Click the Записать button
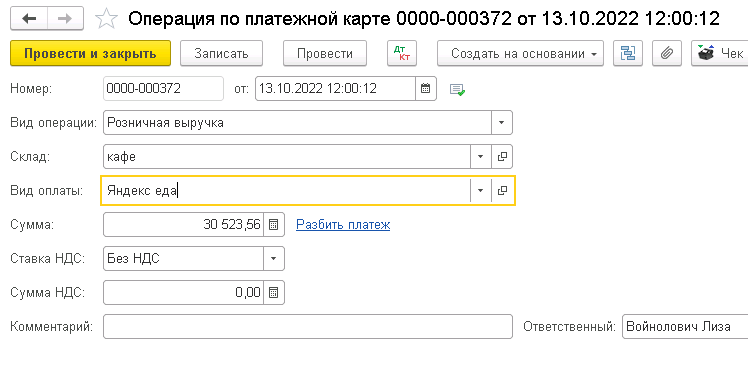748x376 pixels. 221,53
